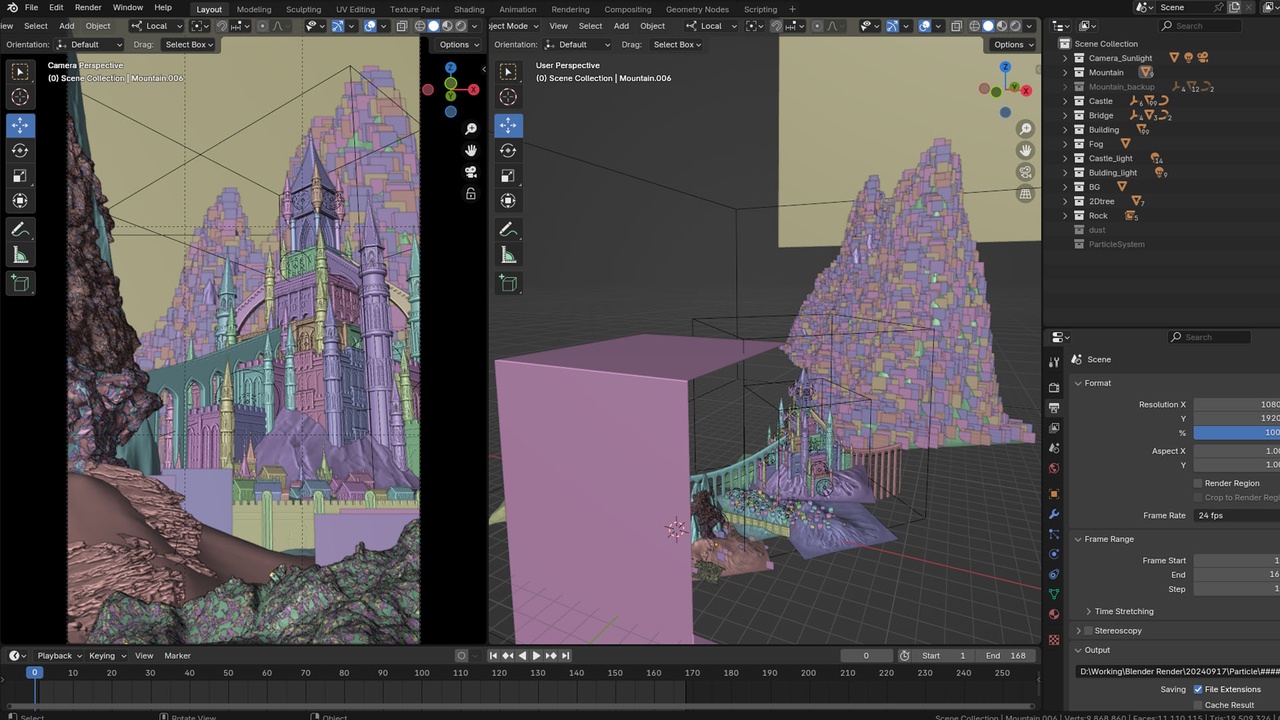
Task: Click the Resolution percentage slider
Action: [1236, 433]
